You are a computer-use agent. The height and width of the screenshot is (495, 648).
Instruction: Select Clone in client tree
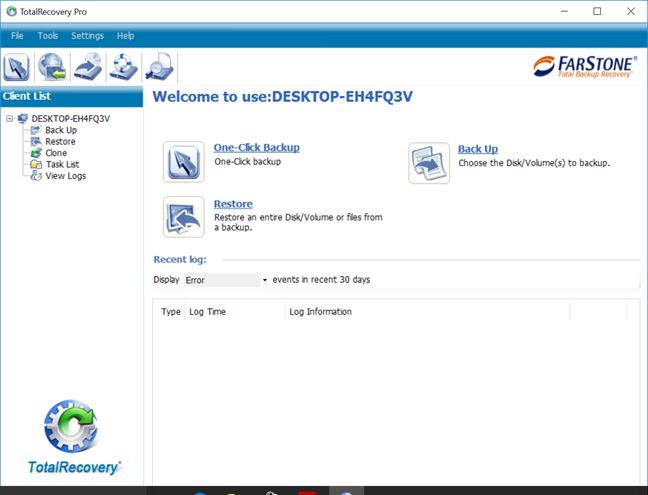click(x=56, y=153)
